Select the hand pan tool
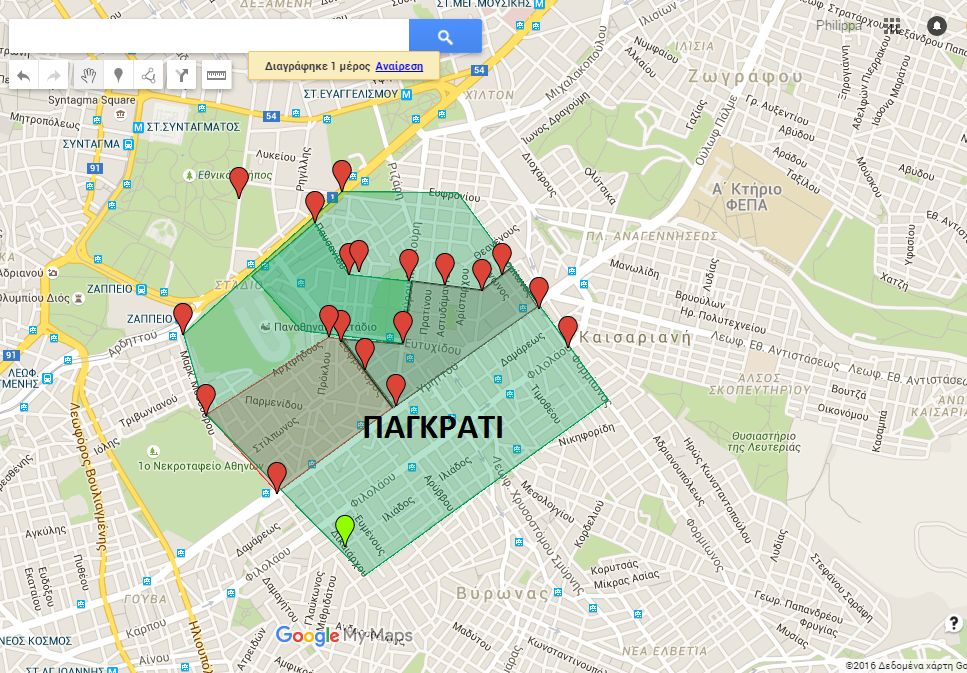Viewport: 967px width, 673px height. [x=88, y=75]
